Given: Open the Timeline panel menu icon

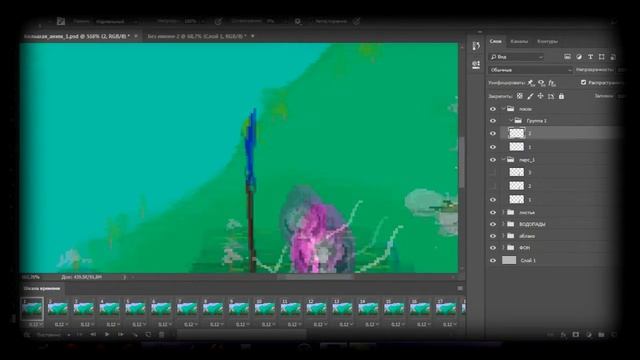Looking at the screenshot, I should [x=460, y=289].
